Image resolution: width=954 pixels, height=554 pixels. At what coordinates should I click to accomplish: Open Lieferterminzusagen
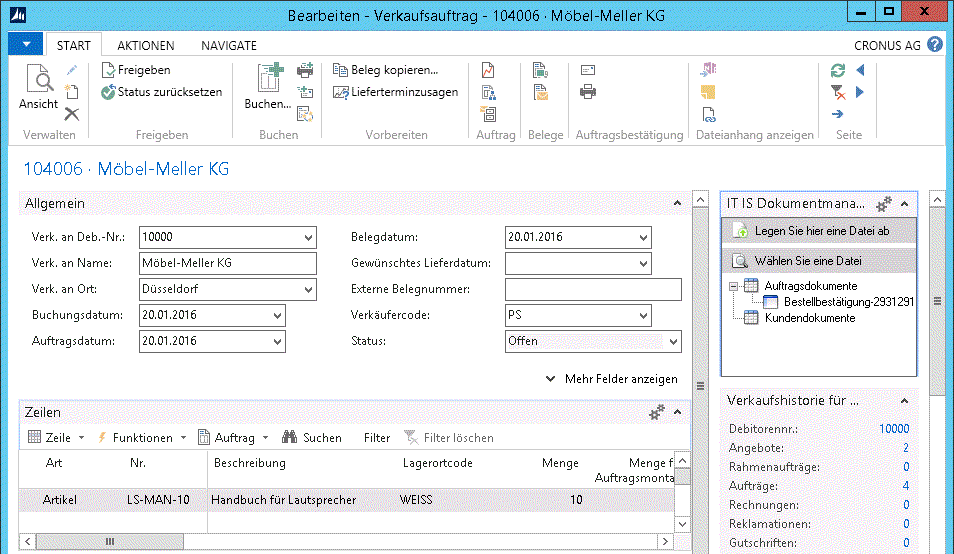395,92
